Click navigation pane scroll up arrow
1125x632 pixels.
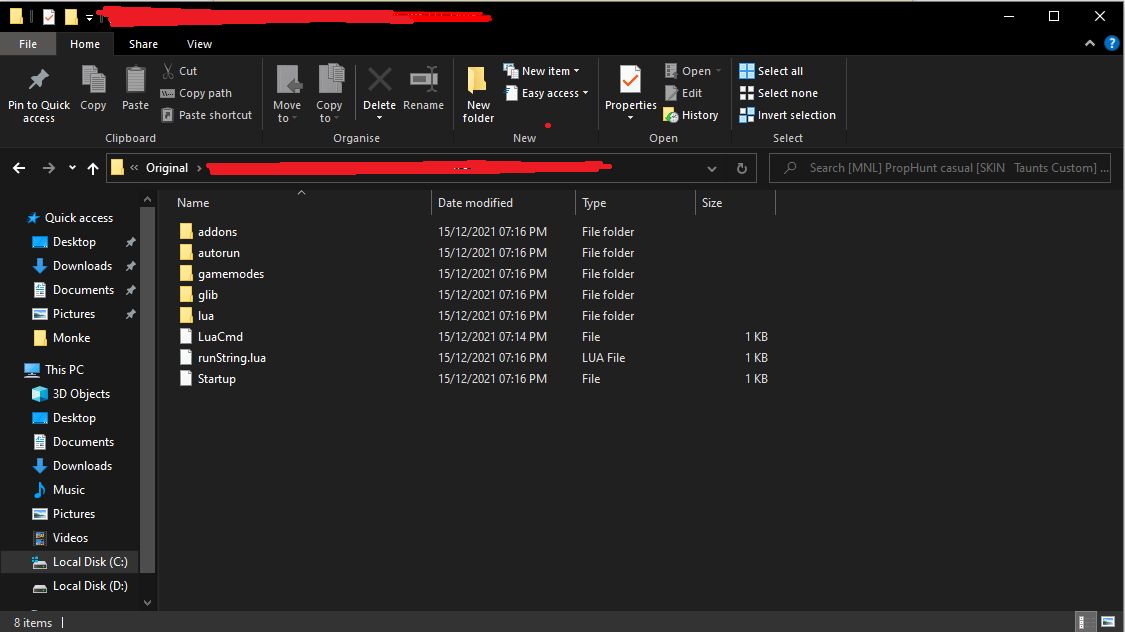147,199
